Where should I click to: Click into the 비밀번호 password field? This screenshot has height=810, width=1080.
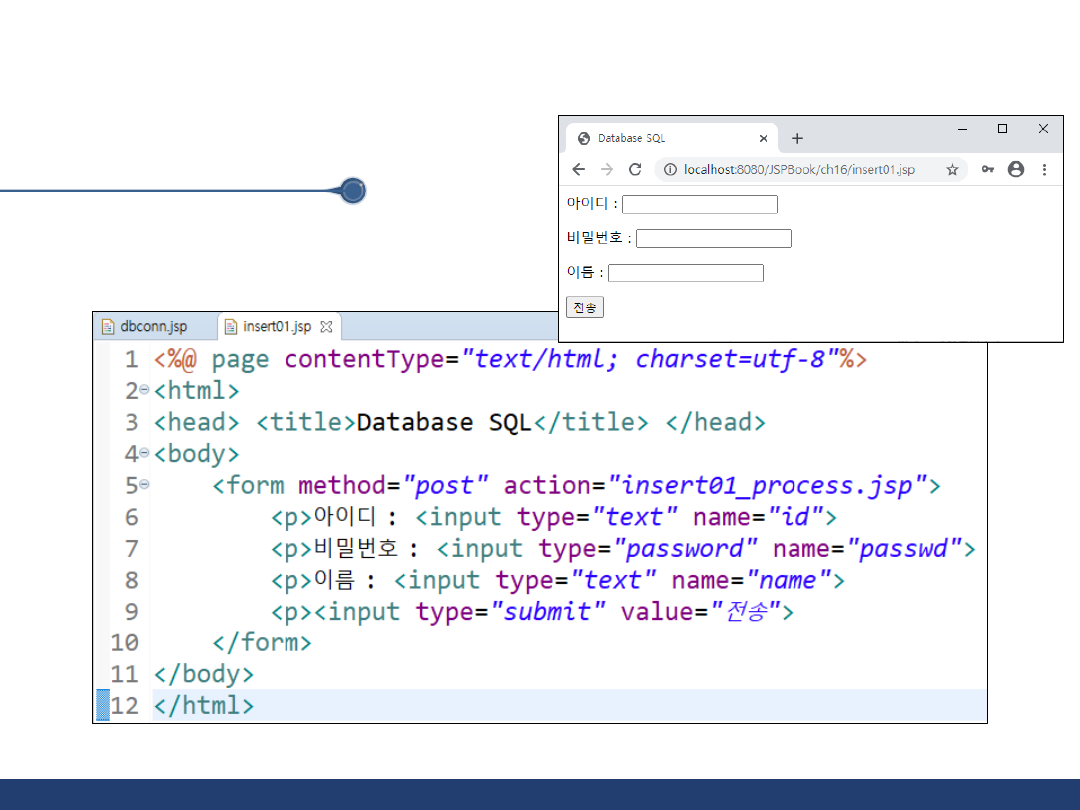[713, 238]
